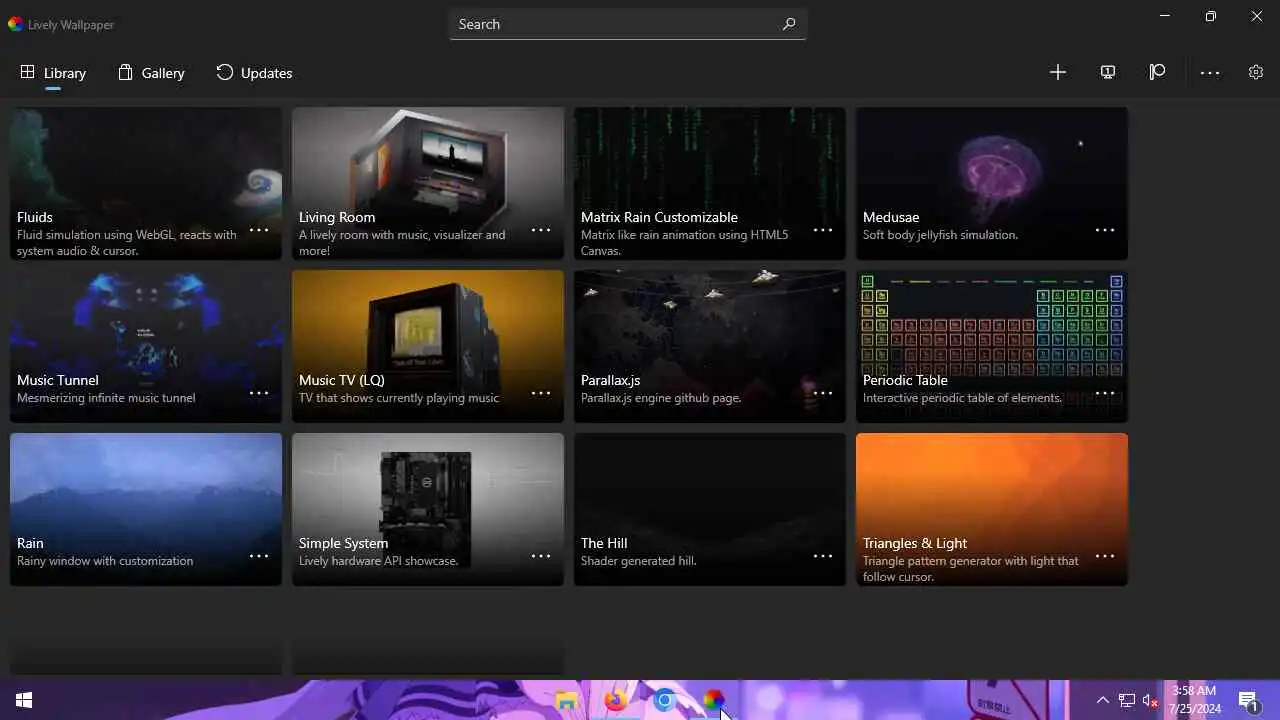Switch to the Library tab
1280x720 pixels.
pos(53,73)
